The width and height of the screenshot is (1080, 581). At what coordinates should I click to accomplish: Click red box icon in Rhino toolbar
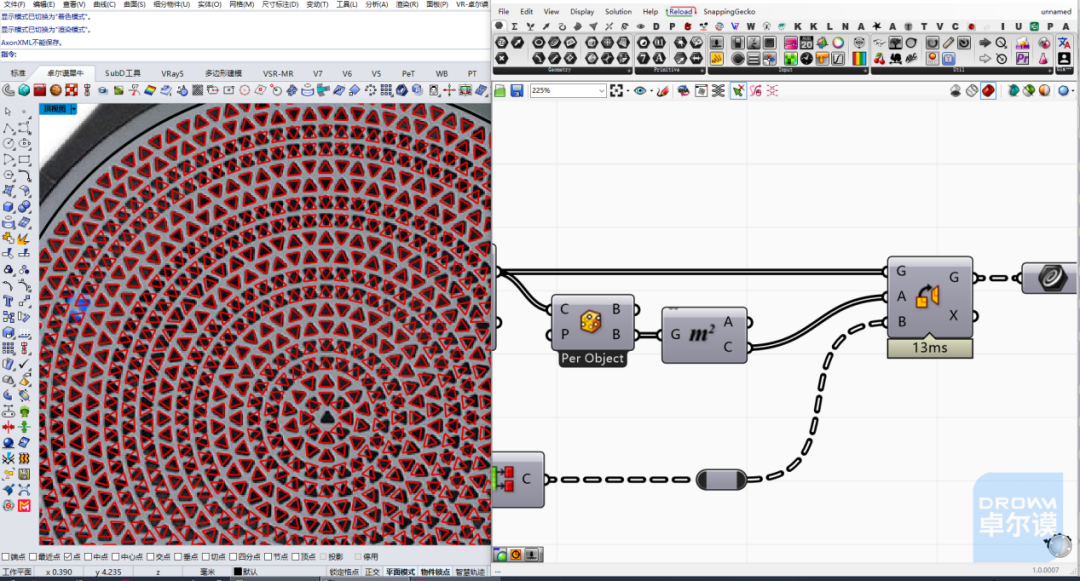click(x=40, y=90)
